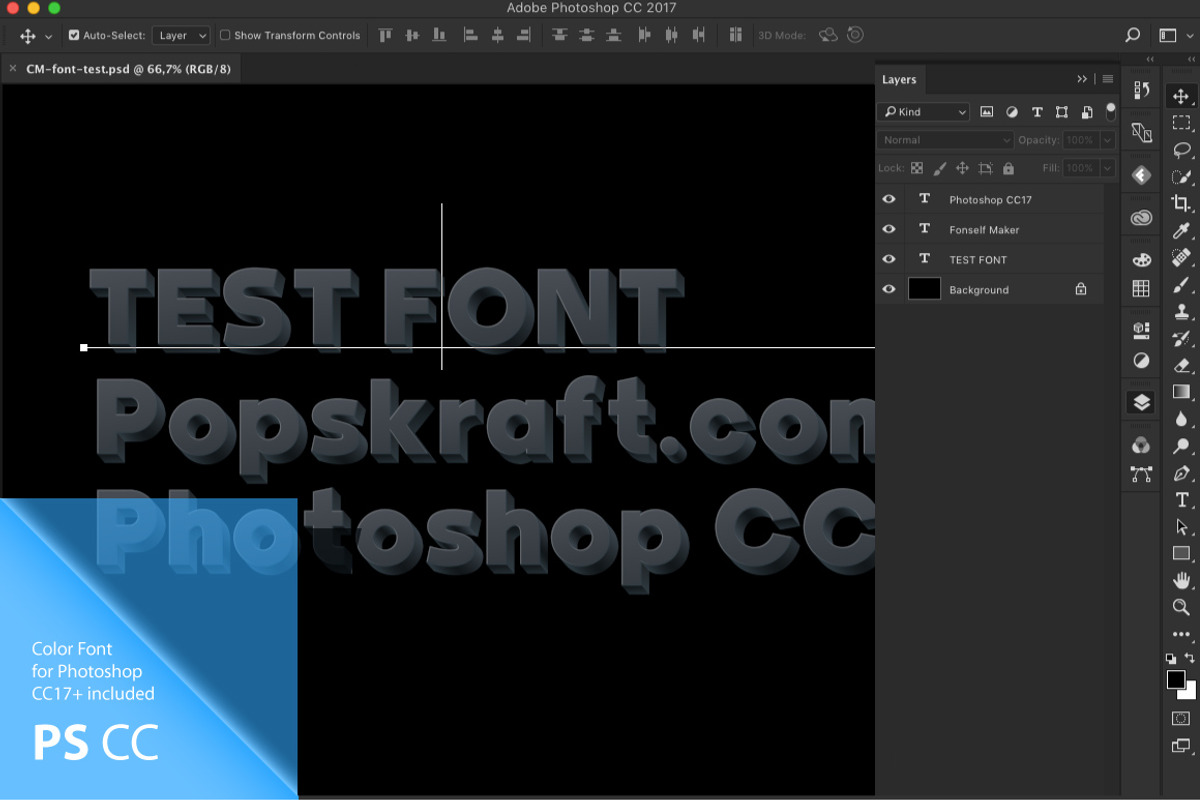Screen dimensions: 1200x800
Task: Close the CM-font-test.psd document tab
Action: 12,69
